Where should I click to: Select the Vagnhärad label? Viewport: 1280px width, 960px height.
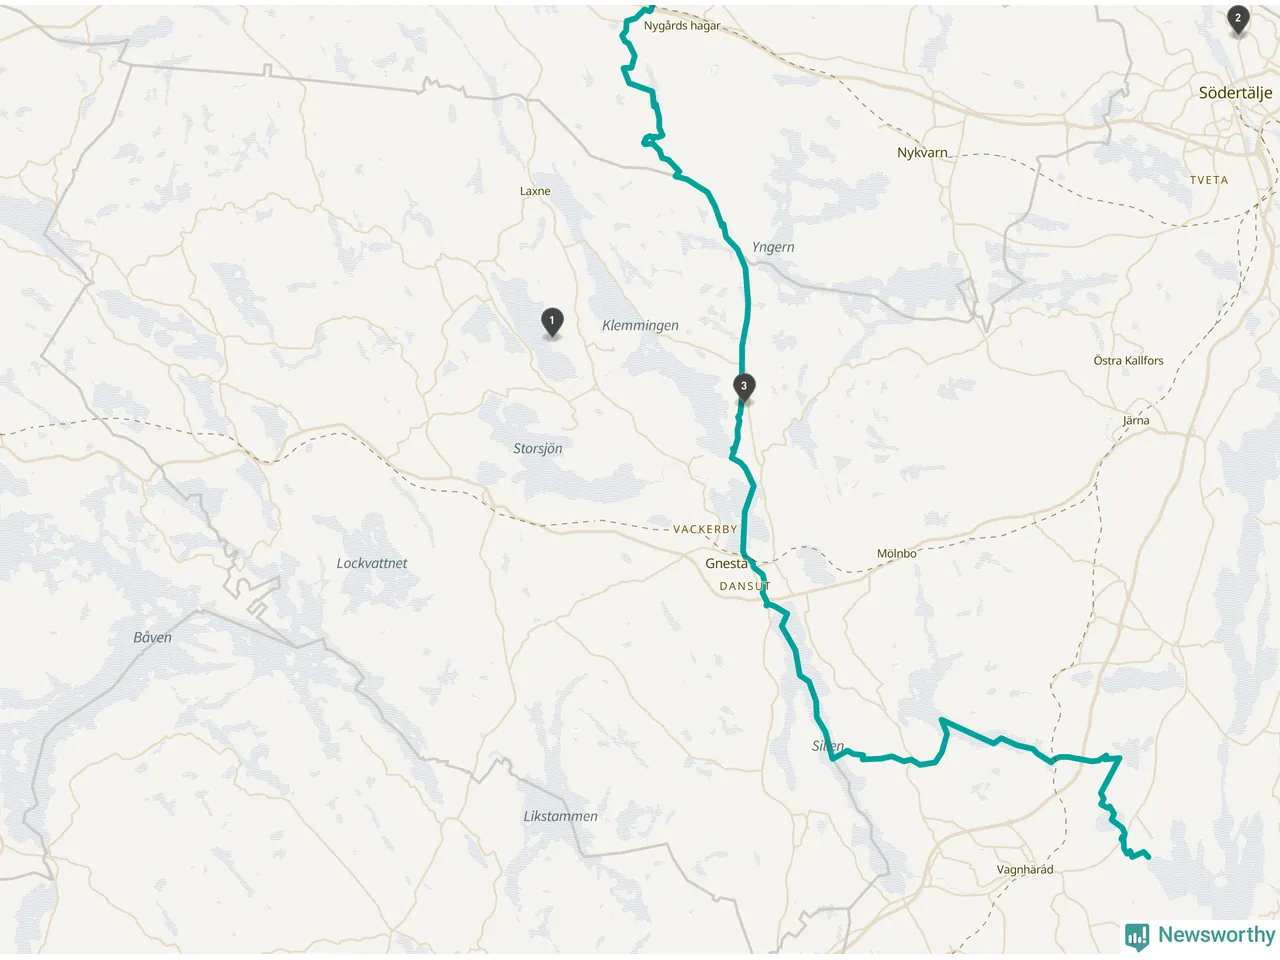tap(1025, 870)
